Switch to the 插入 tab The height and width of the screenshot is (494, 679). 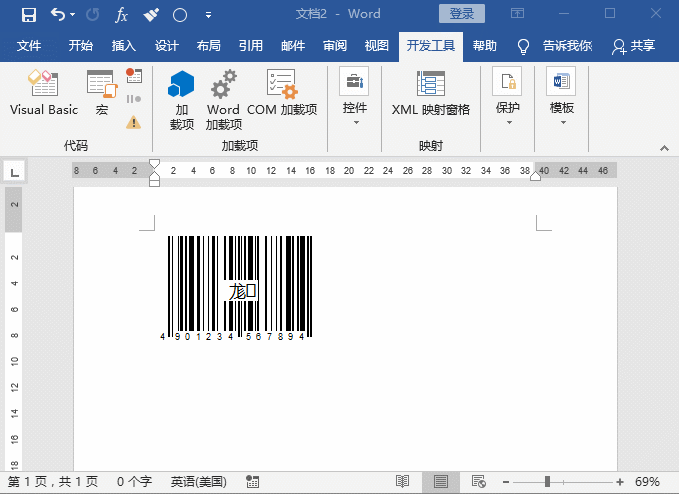tap(123, 45)
